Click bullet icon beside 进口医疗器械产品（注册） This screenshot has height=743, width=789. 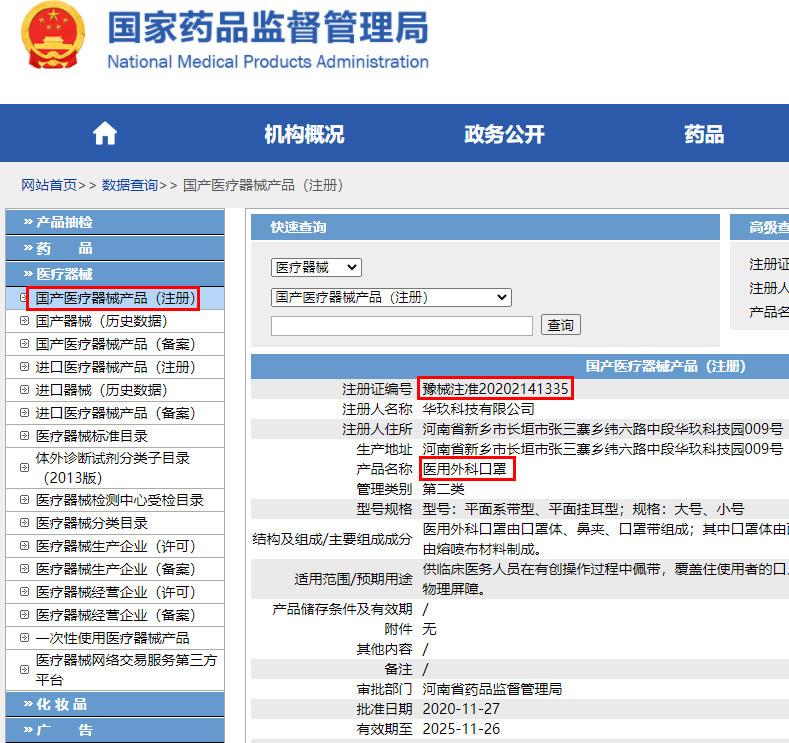(24, 367)
